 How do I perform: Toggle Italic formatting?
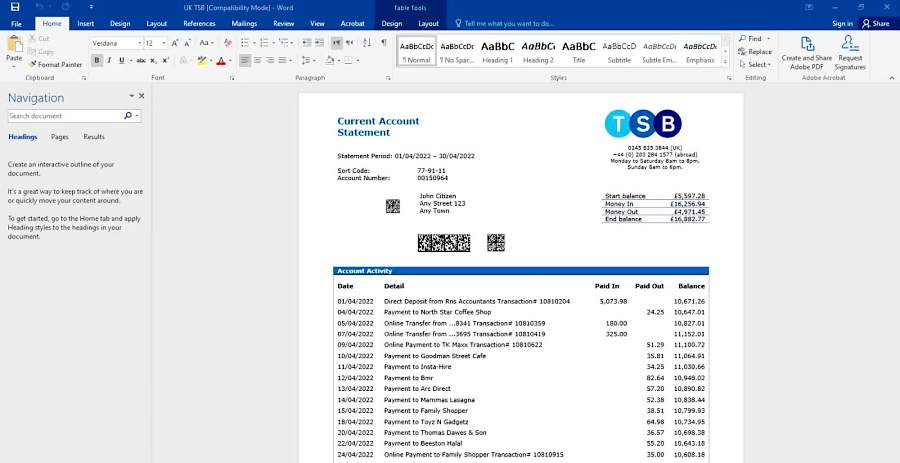[x=110, y=61]
